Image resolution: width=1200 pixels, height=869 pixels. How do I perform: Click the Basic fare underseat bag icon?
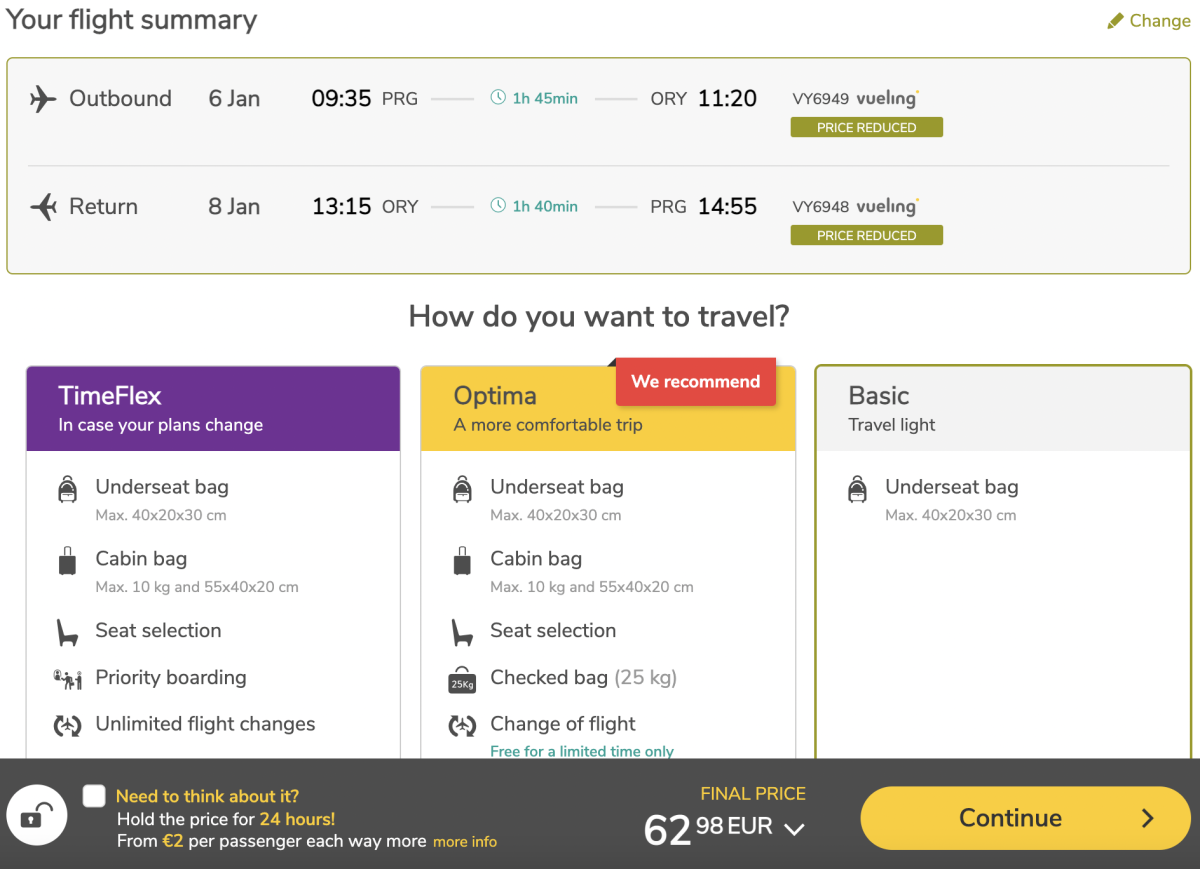857,489
